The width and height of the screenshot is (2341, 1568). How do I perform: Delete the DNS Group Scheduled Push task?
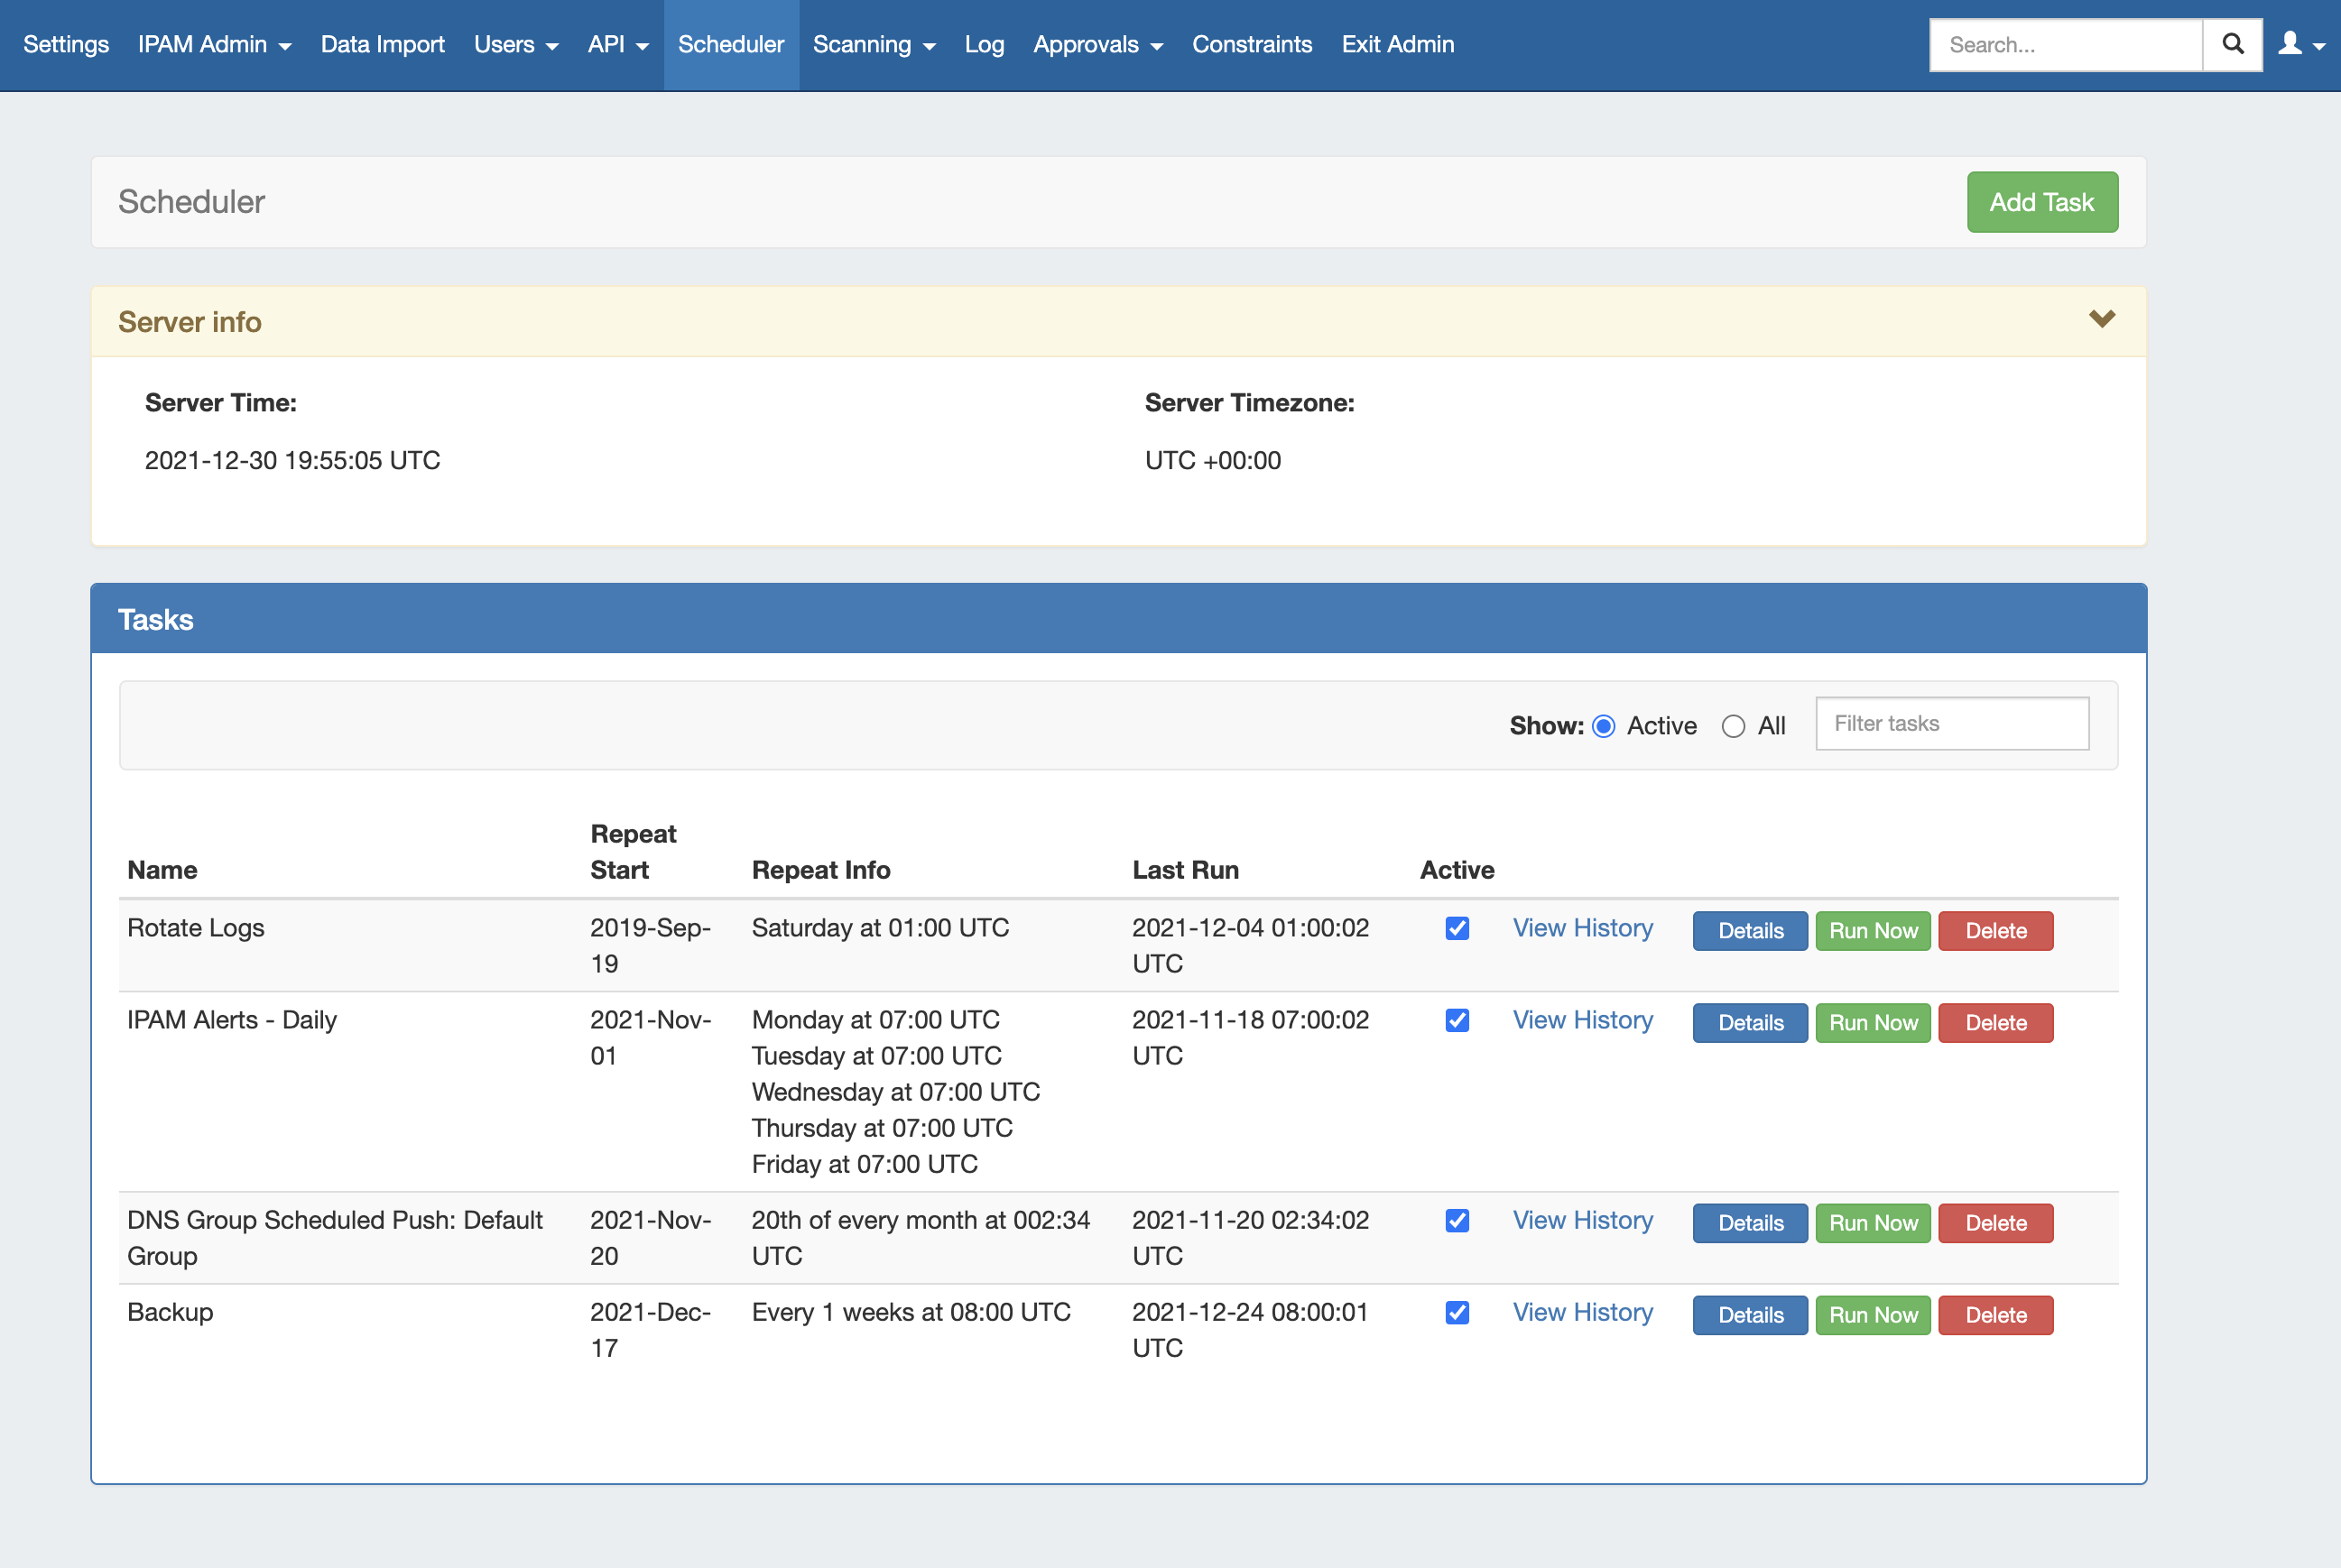[1995, 1223]
